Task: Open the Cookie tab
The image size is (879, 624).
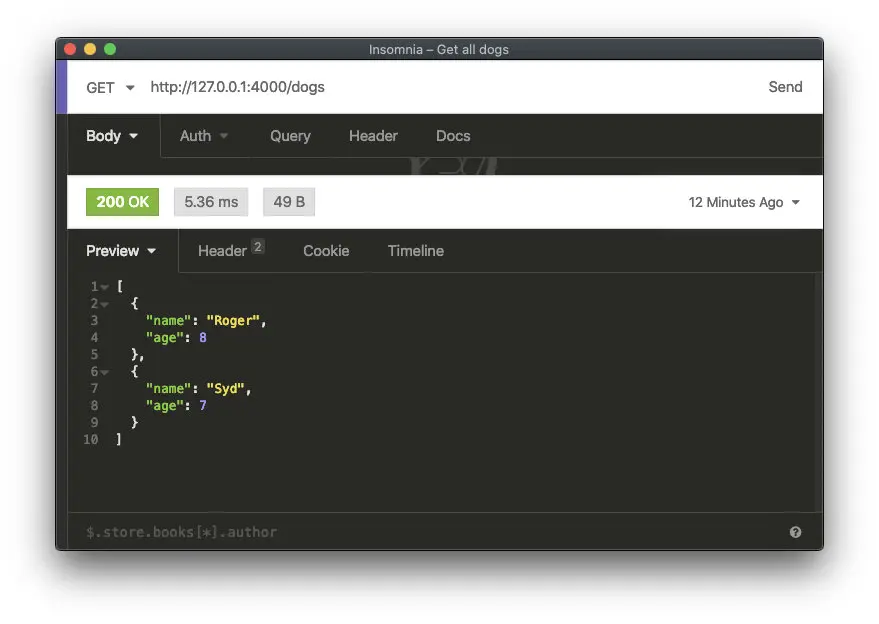Action: pyautogui.click(x=326, y=251)
